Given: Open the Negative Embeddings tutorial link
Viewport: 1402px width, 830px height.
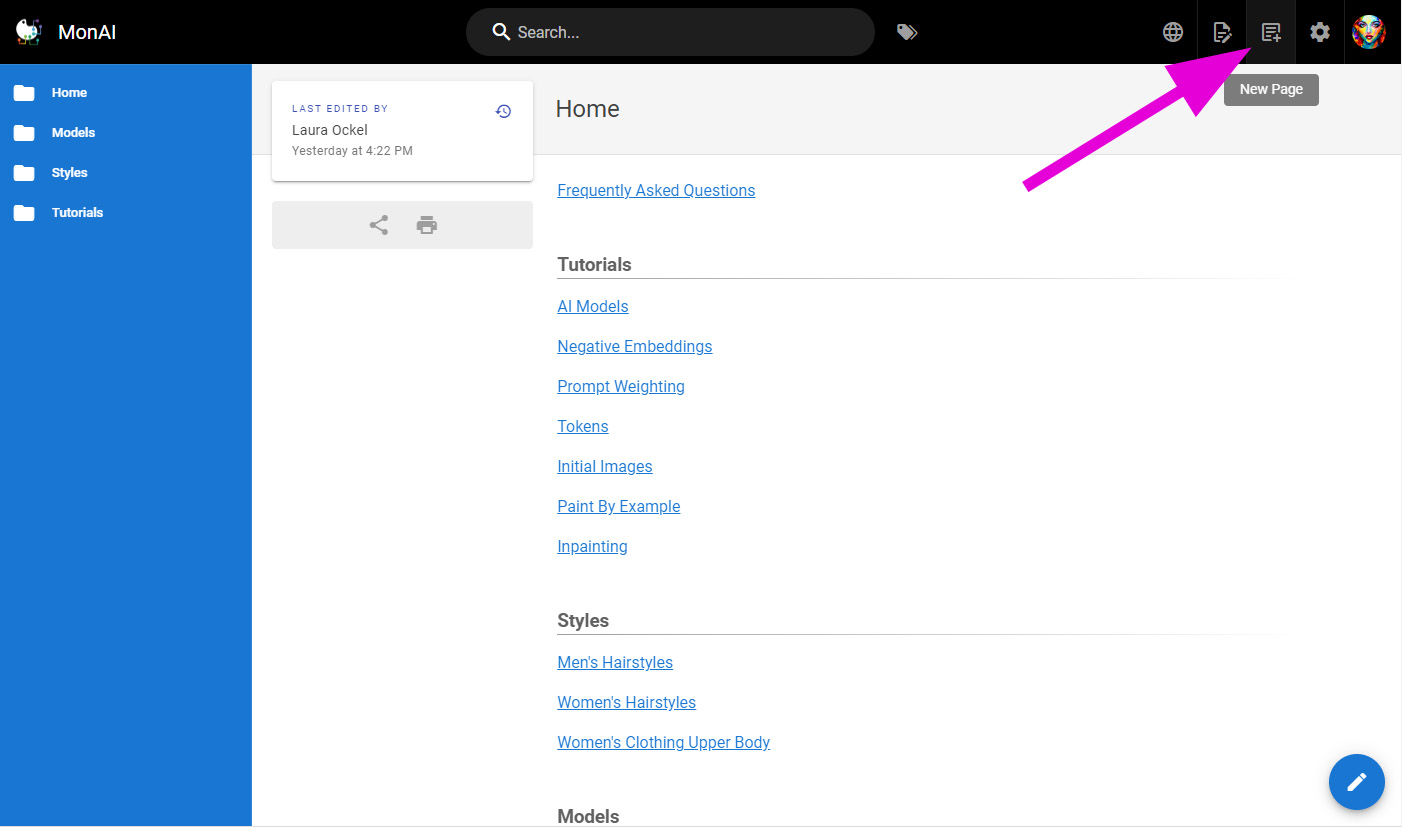Looking at the screenshot, I should click(634, 346).
